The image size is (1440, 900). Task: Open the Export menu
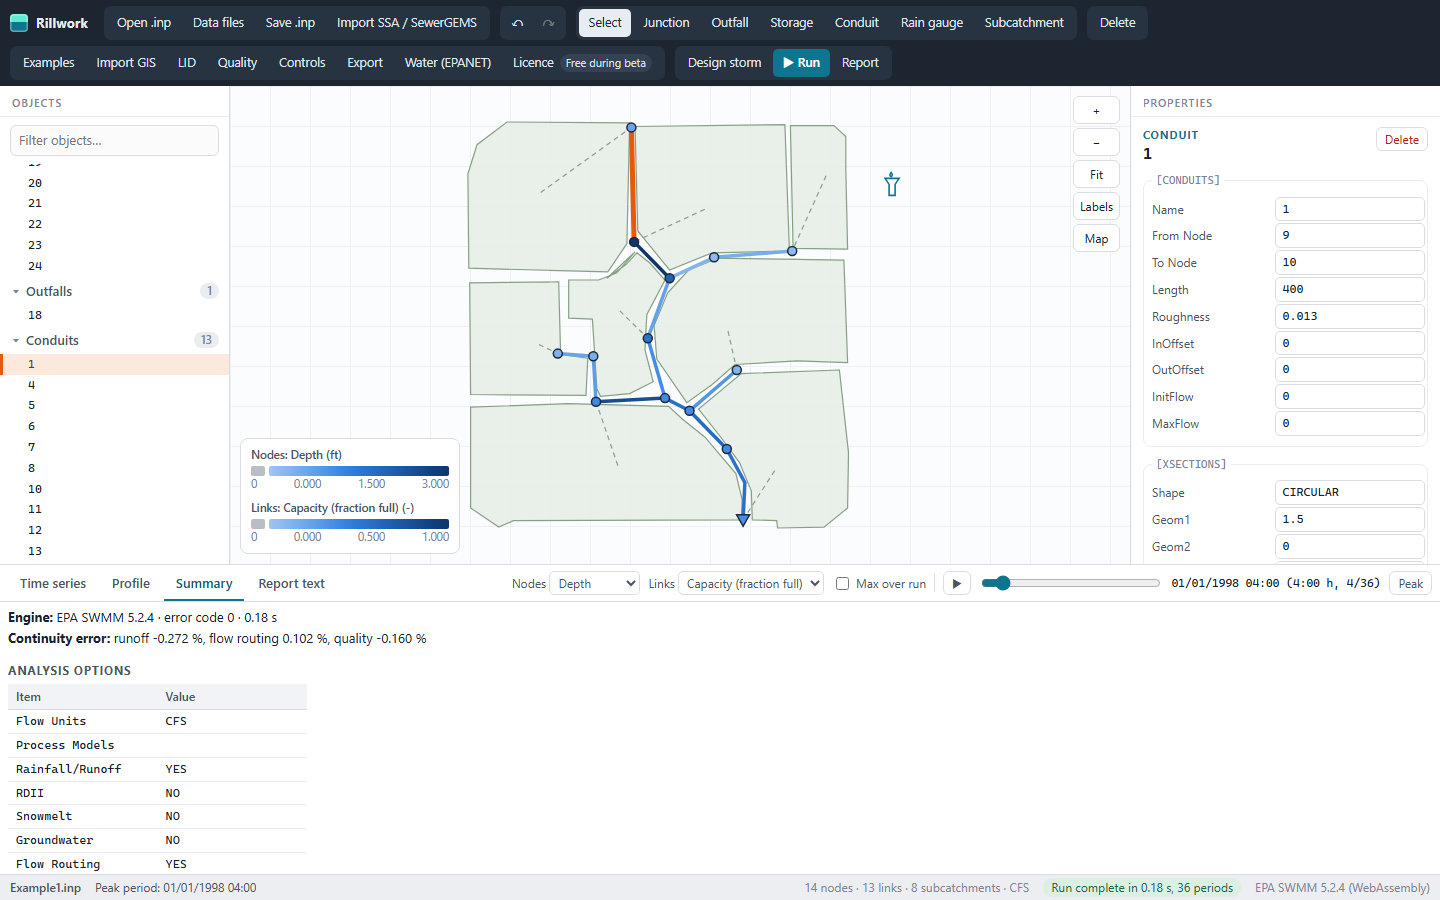click(365, 62)
